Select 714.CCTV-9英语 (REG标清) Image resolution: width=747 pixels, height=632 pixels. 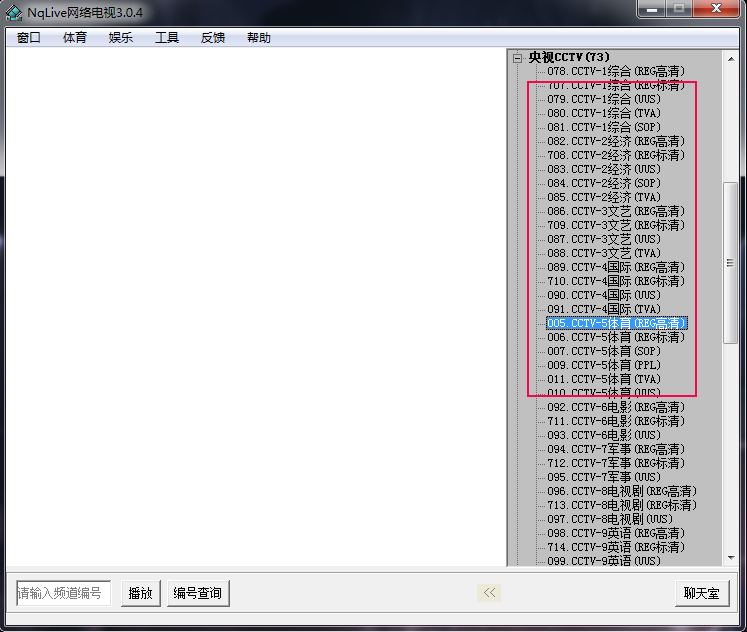(x=616, y=547)
